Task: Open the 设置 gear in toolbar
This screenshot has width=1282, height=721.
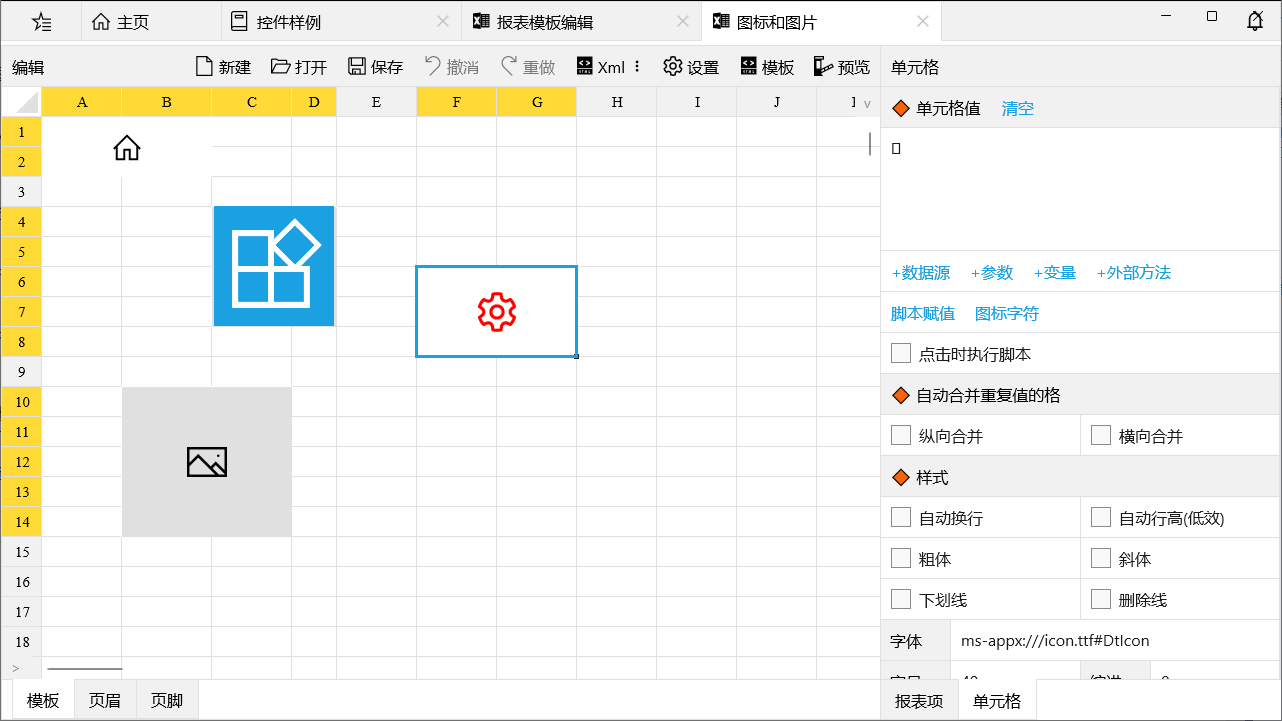Action: [x=673, y=67]
